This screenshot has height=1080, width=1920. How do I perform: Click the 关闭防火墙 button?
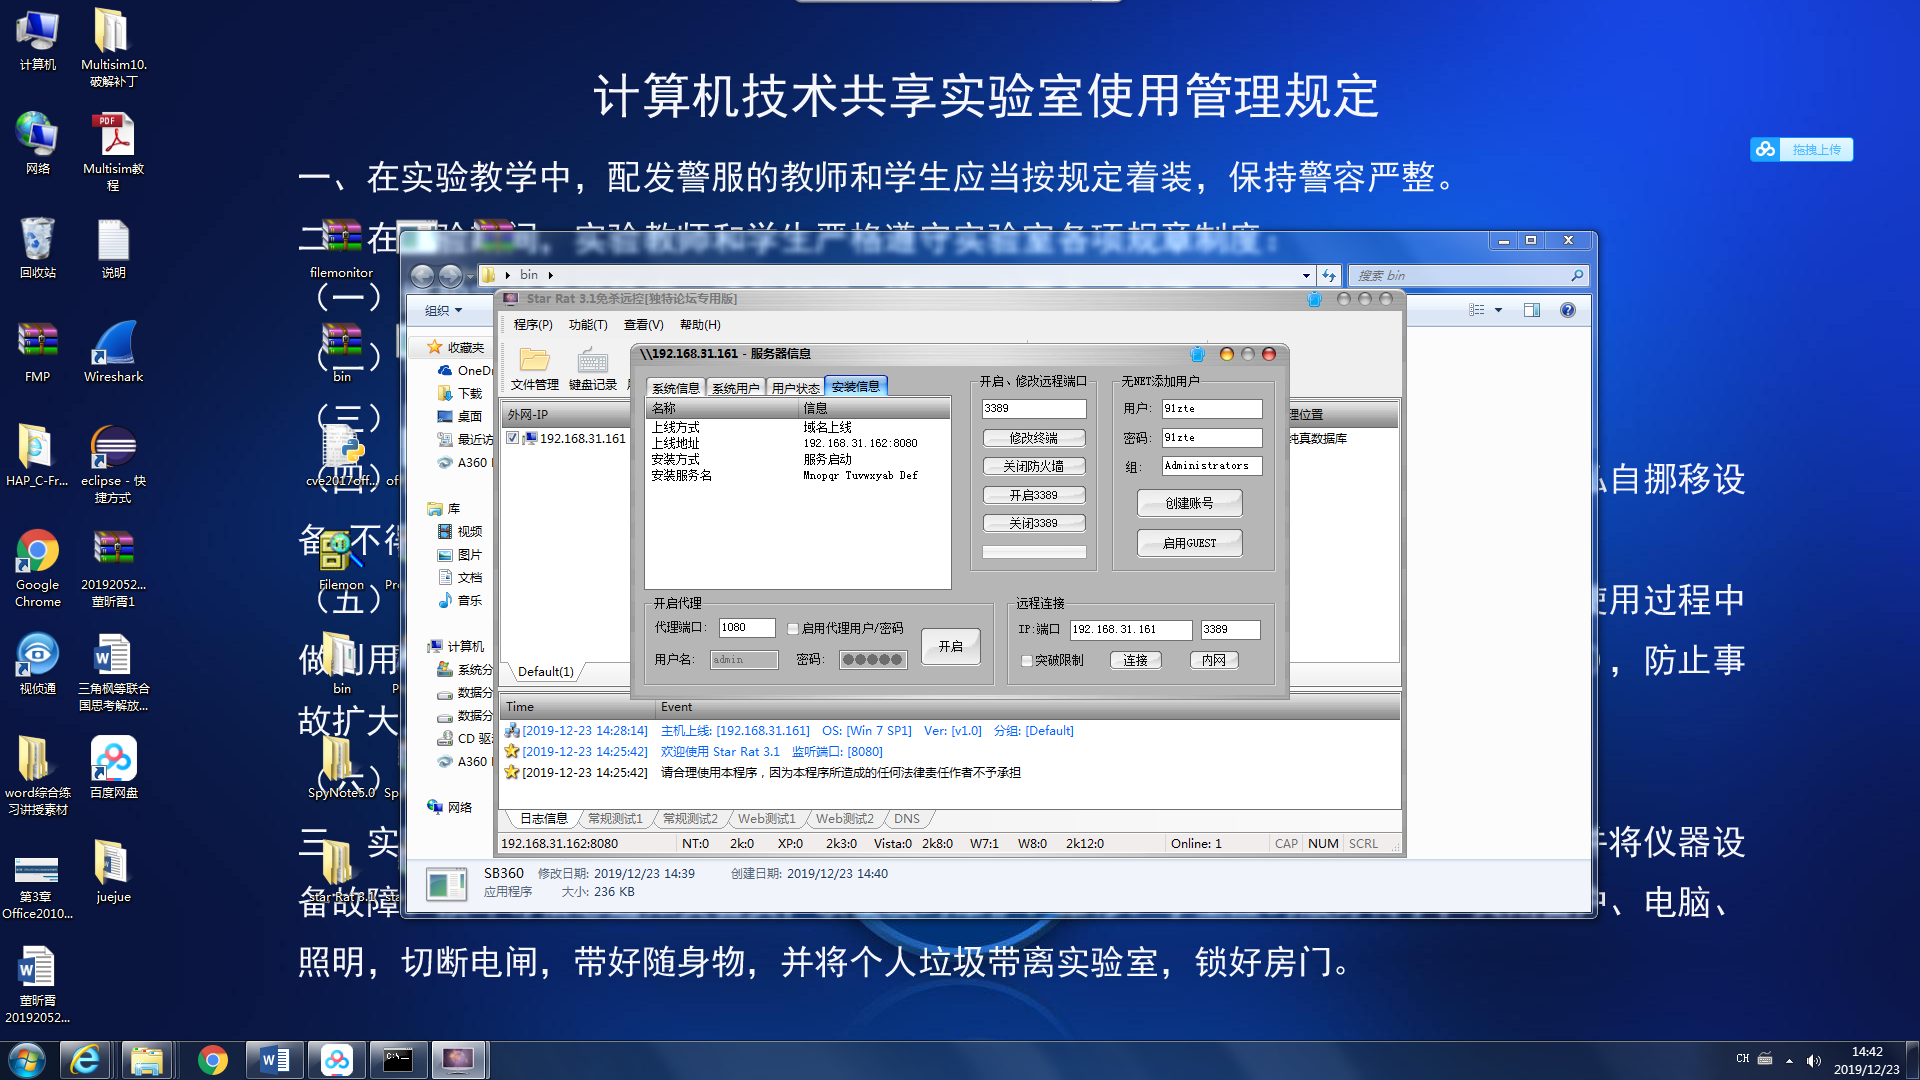tap(1033, 466)
